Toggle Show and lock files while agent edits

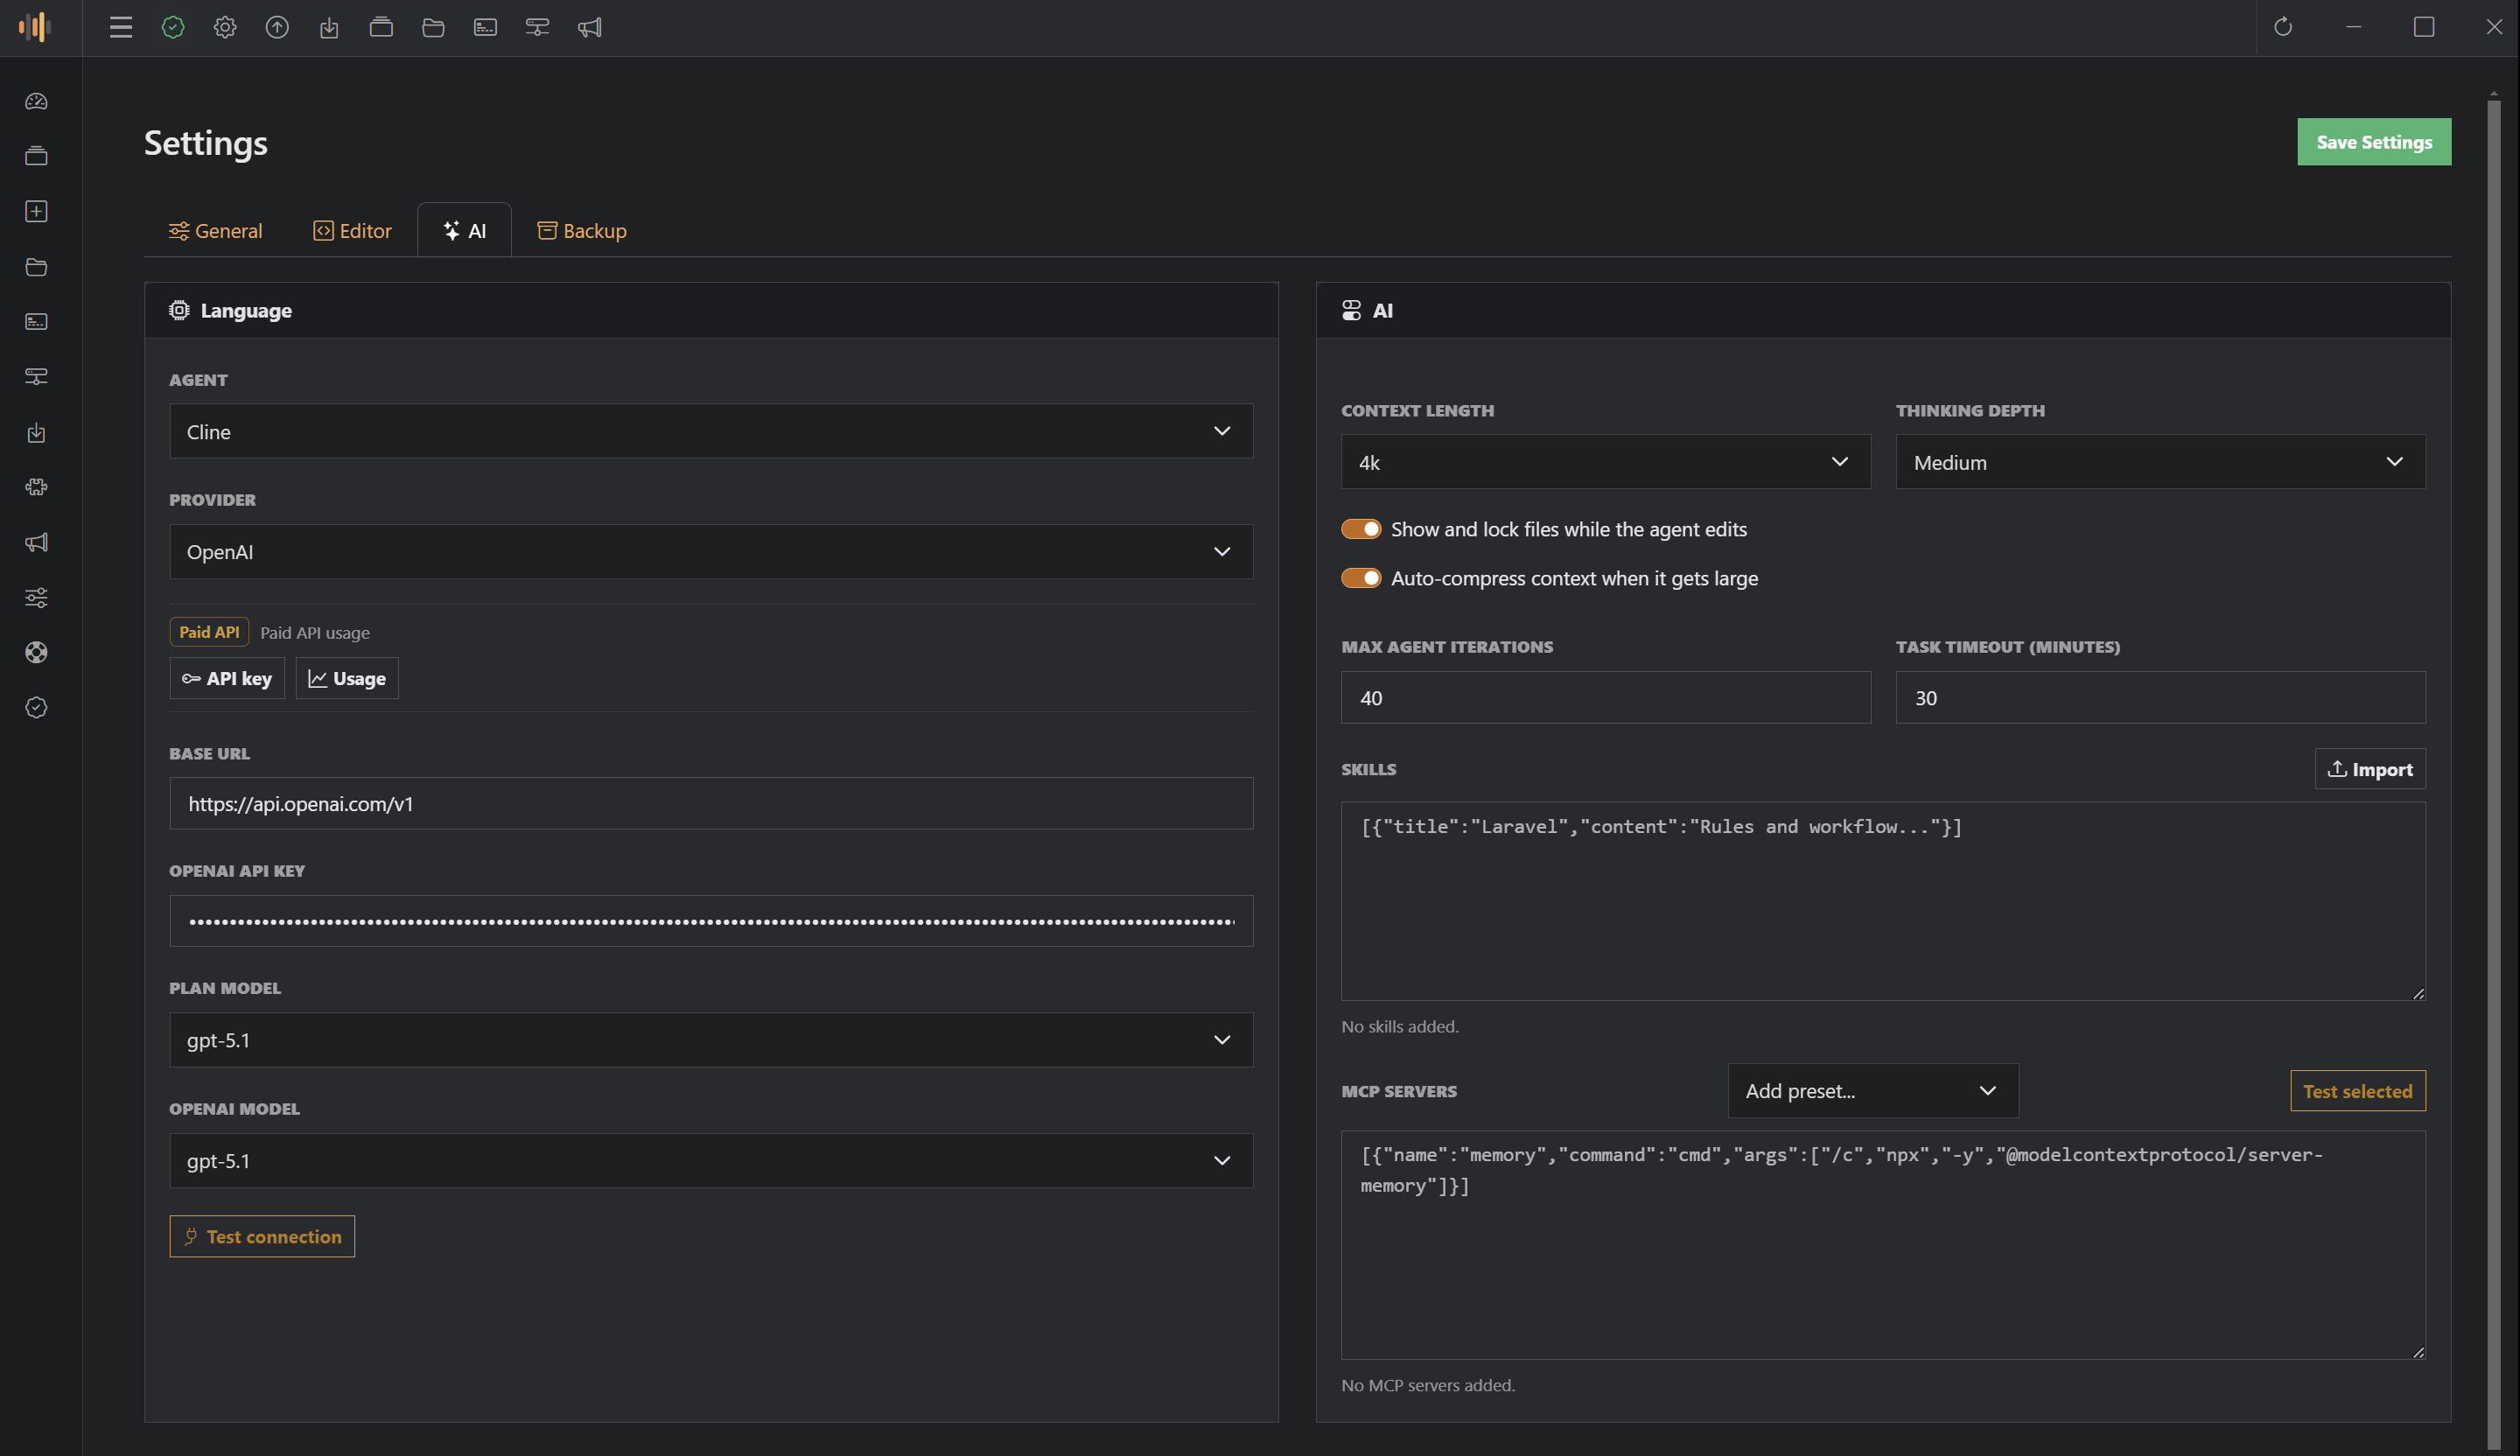(1361, 529)
